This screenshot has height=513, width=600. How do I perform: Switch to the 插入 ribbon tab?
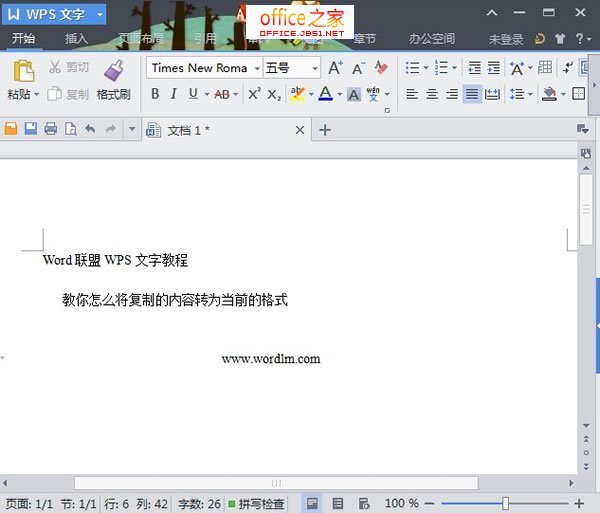(x=76, y=39)
